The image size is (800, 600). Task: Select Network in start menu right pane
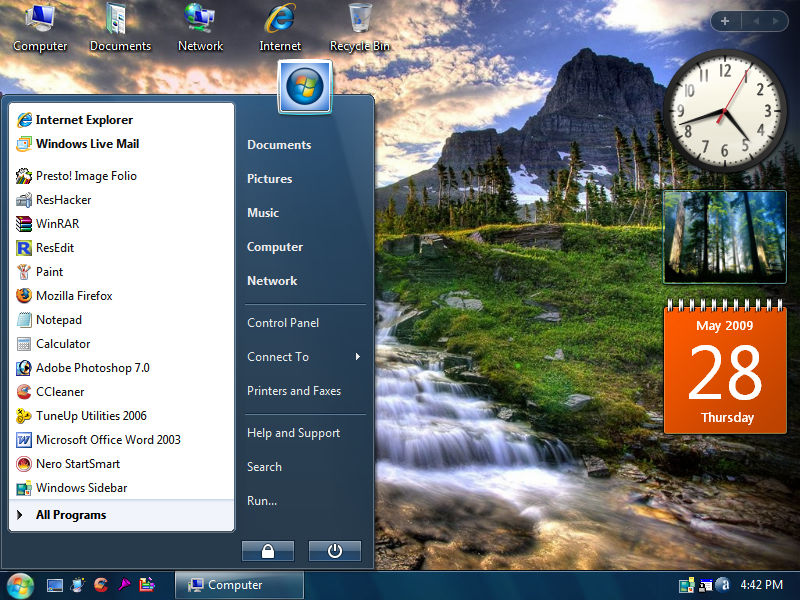(x=272, y=281)
